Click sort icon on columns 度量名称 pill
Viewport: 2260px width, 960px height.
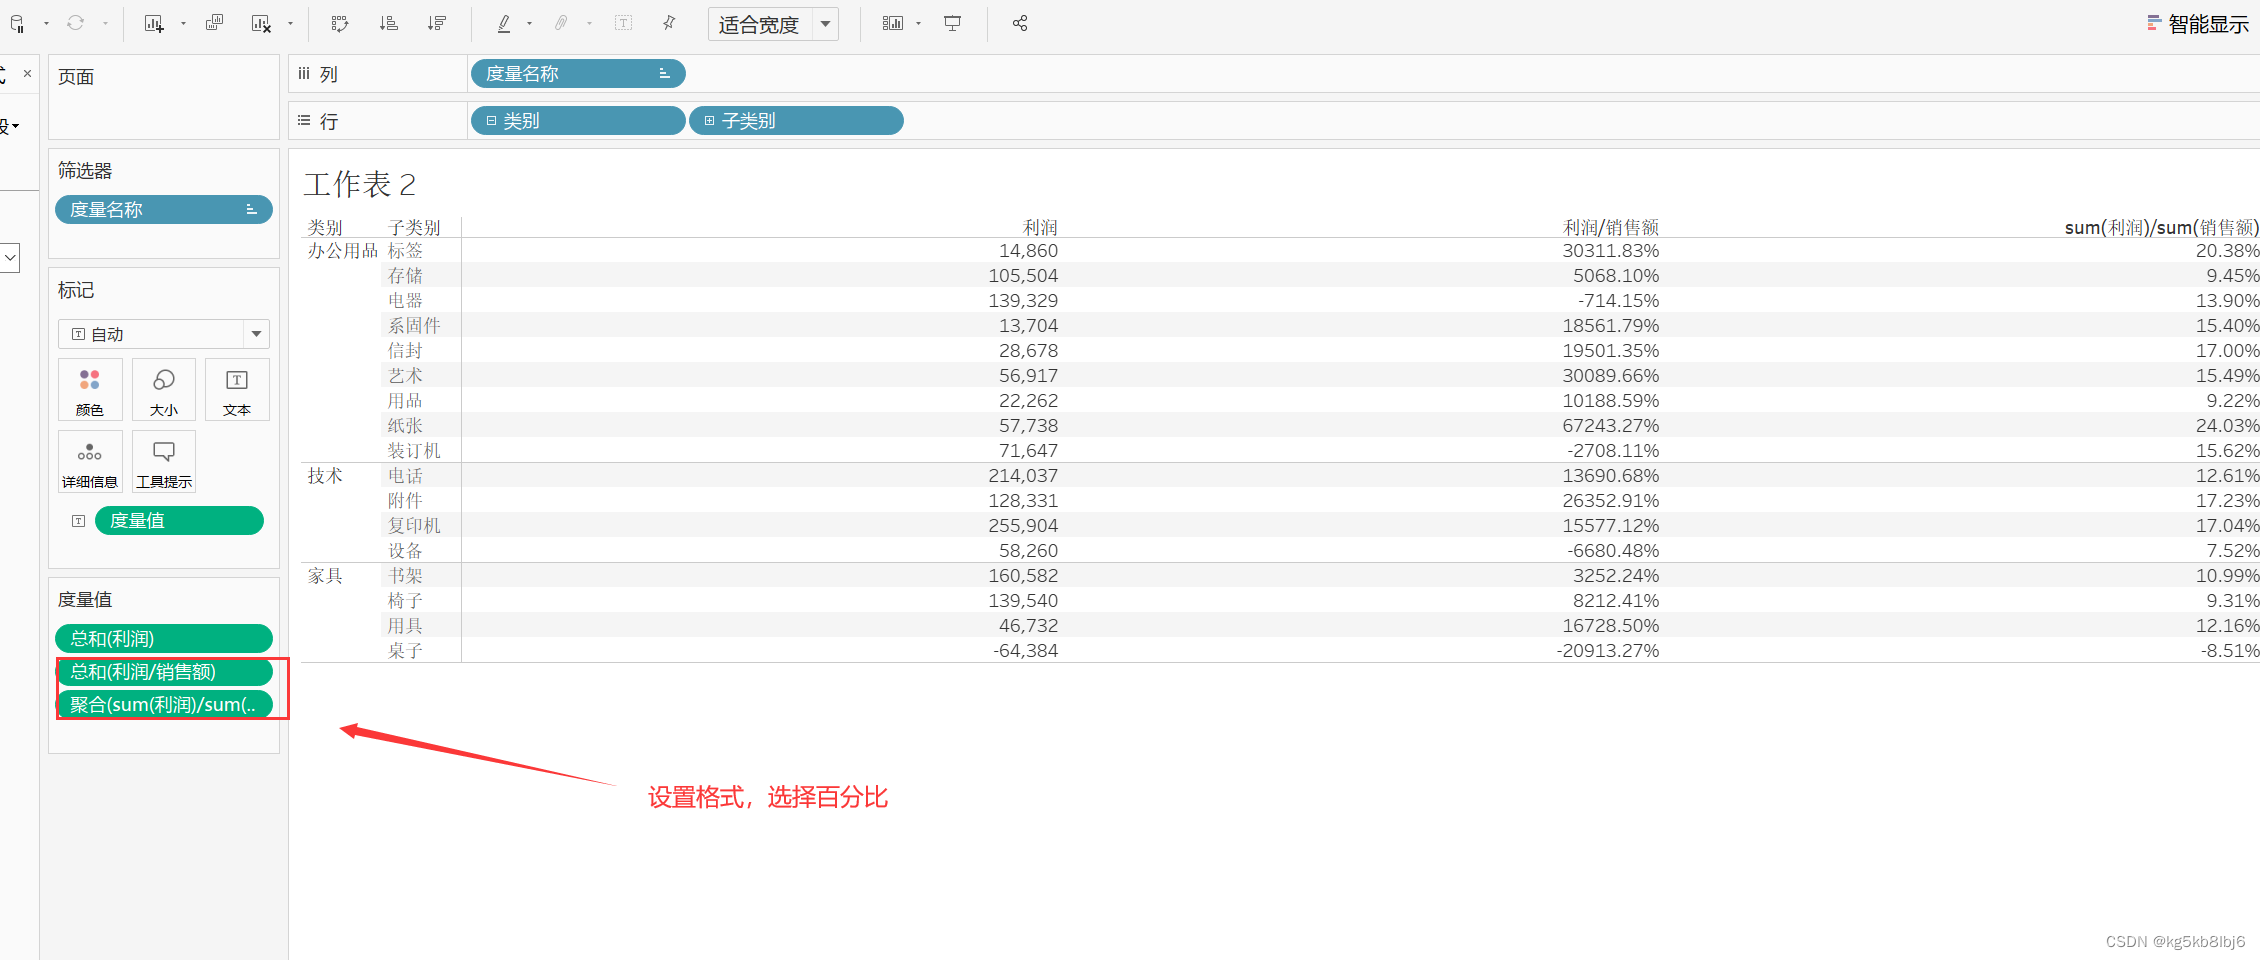(x=664, y=74)
